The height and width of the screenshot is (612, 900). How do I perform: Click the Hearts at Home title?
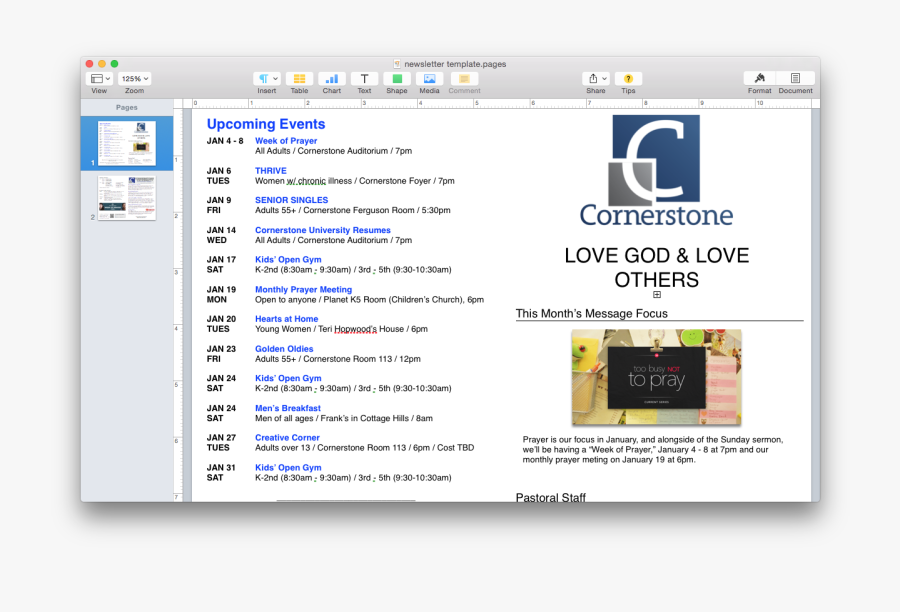pyautogui.click(x=286, y=319)
